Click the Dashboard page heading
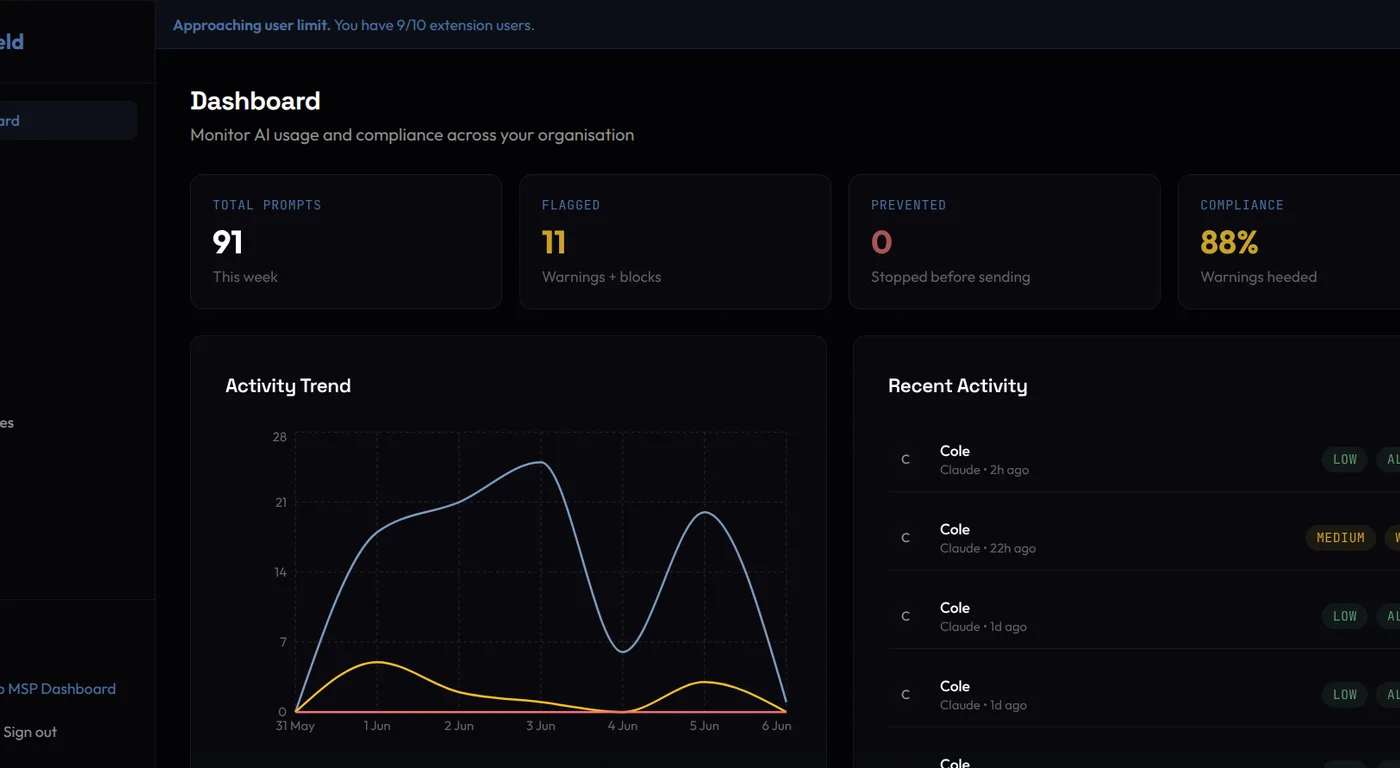Viewport: 1400px width, 768px height. click(x=255, y=101)
